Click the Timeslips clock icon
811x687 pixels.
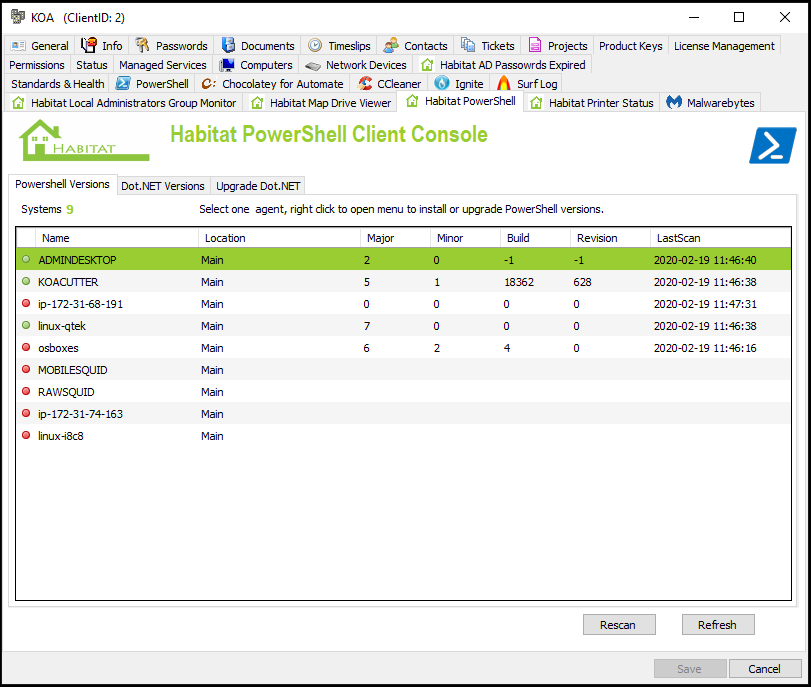[315, 44]
